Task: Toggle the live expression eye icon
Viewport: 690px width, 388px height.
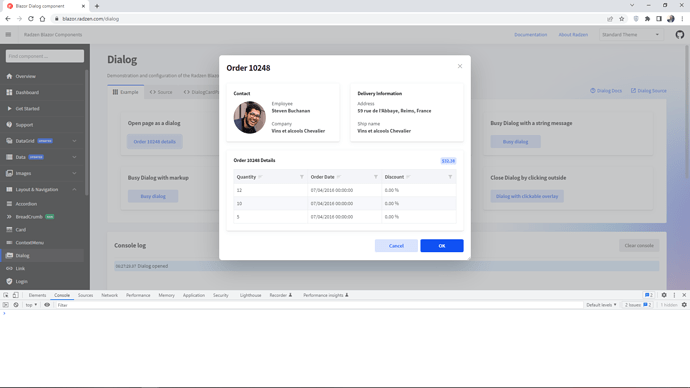Action: coord(47,305)
